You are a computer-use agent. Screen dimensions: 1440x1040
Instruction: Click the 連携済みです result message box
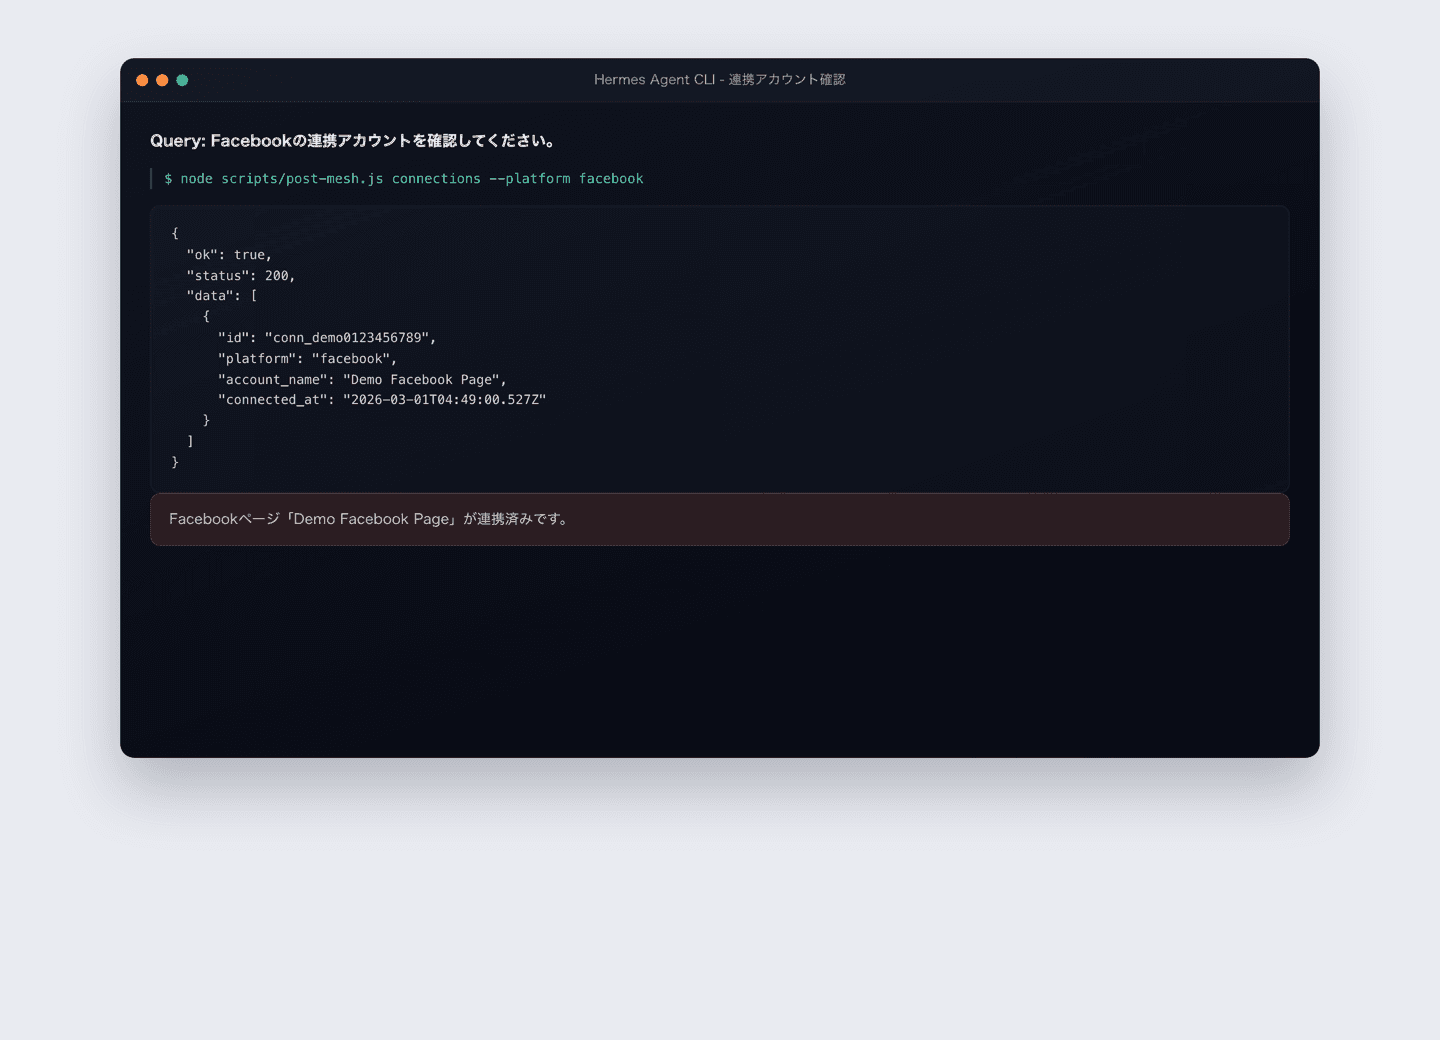pos(720,519)
